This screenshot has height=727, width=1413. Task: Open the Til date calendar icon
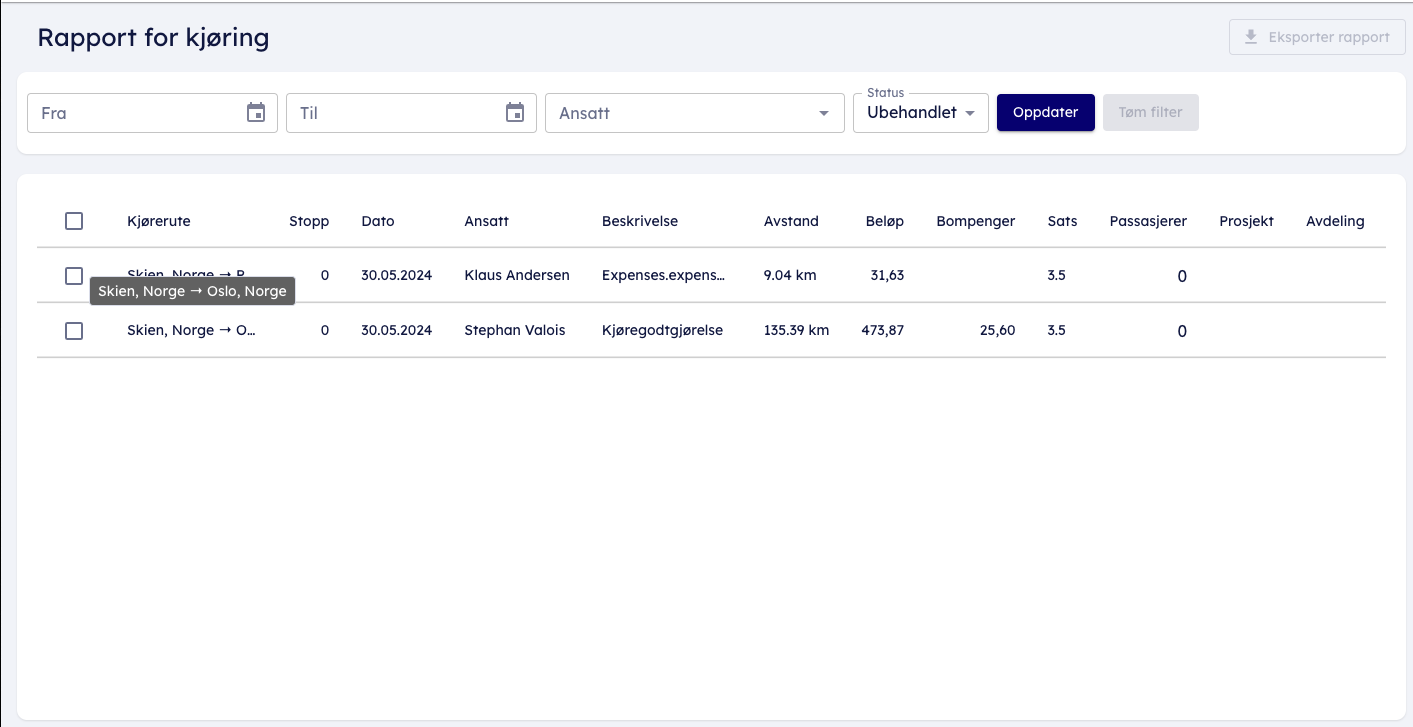coord(515,113)
